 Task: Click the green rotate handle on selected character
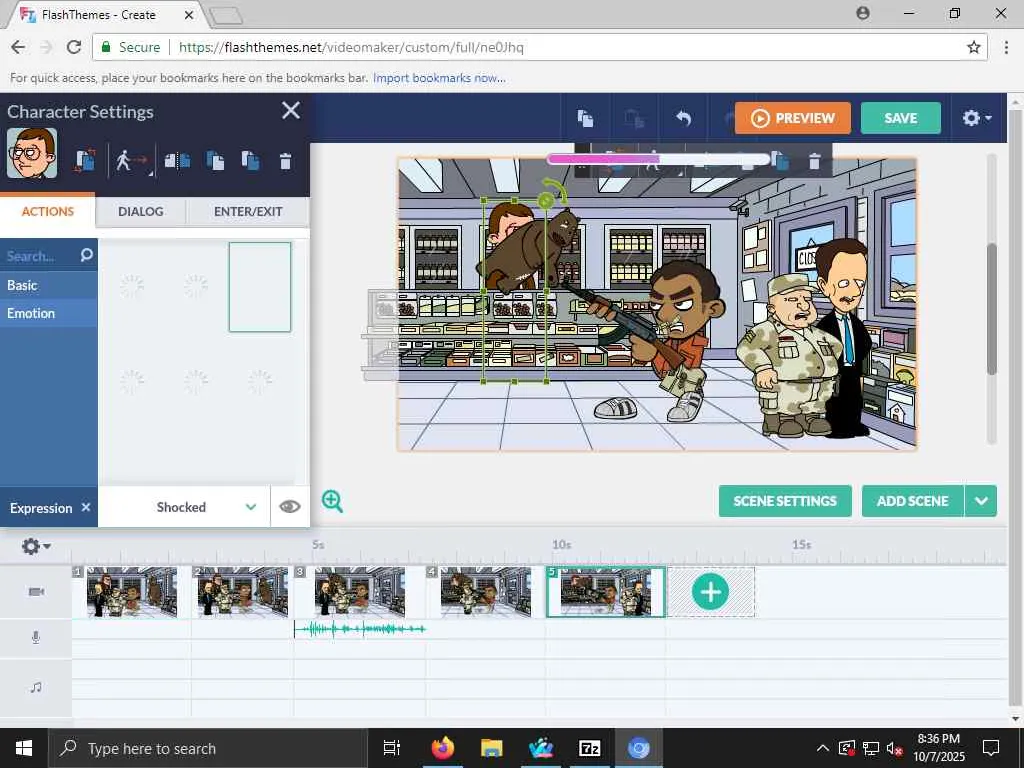[545, 200]
